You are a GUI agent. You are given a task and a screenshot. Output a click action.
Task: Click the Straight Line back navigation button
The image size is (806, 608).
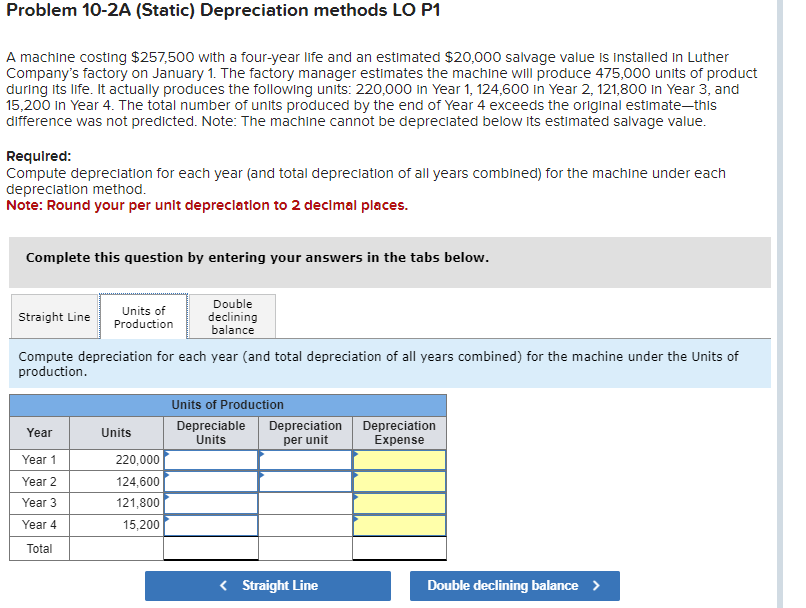coord(267,586)
